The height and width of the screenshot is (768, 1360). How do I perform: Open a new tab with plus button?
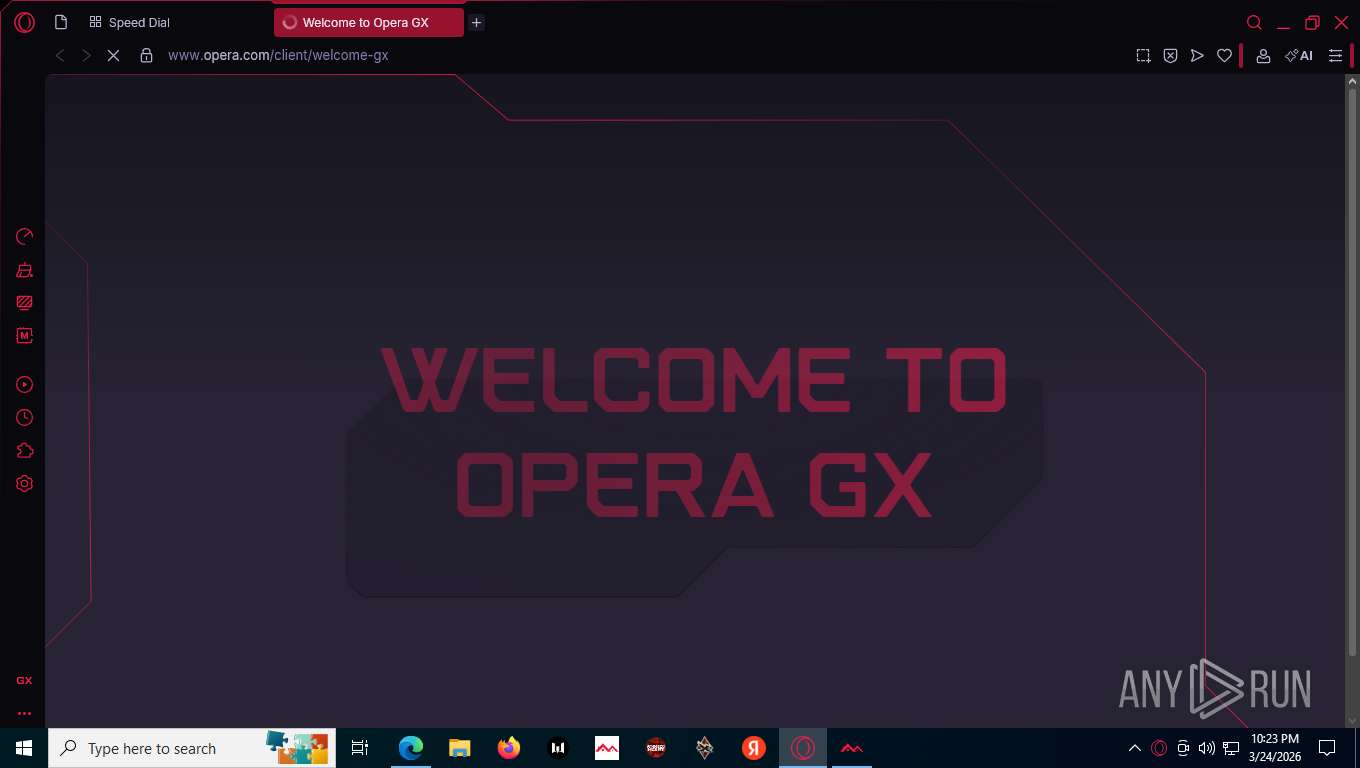(477, 22)
